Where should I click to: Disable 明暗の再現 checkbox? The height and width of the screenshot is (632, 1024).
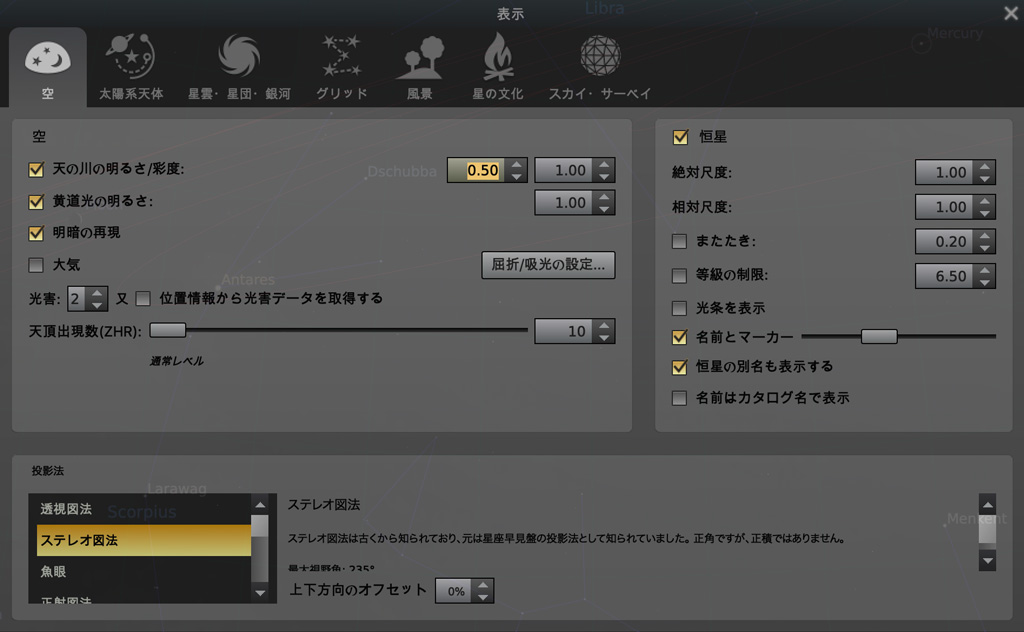pyautogui.click(x=36, y=233)
